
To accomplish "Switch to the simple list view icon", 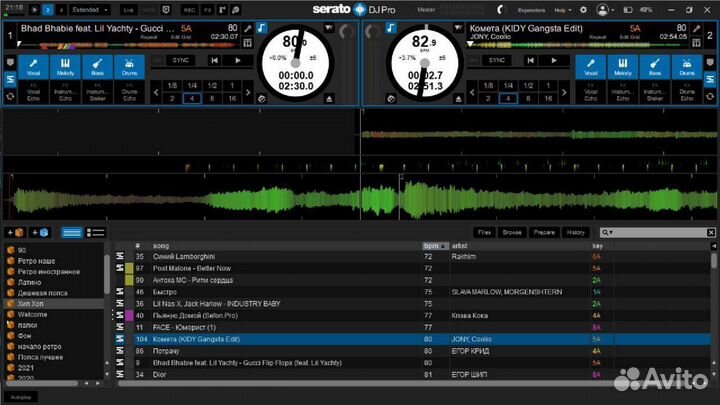I will 72,233.
